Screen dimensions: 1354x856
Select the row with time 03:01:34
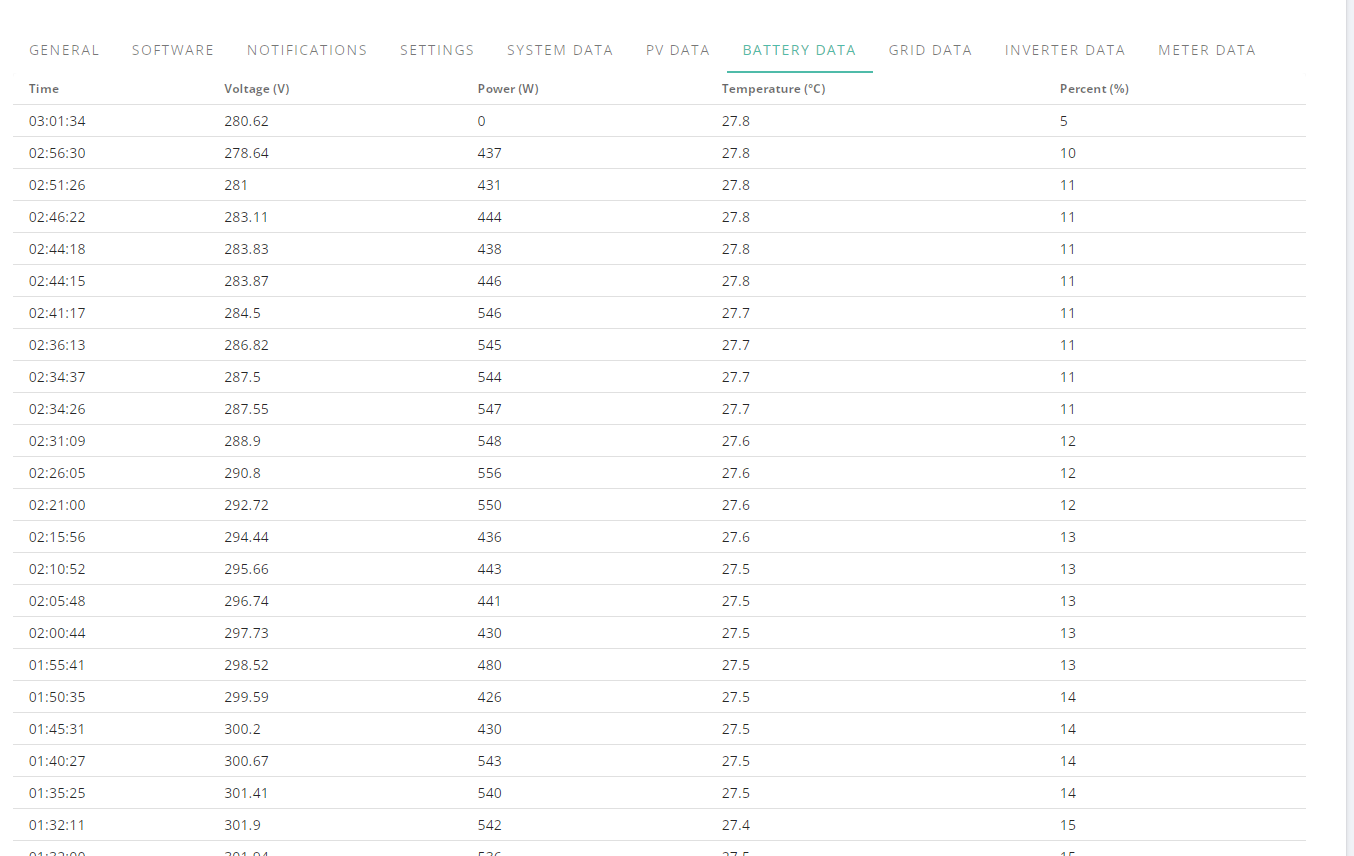(659, 121)
